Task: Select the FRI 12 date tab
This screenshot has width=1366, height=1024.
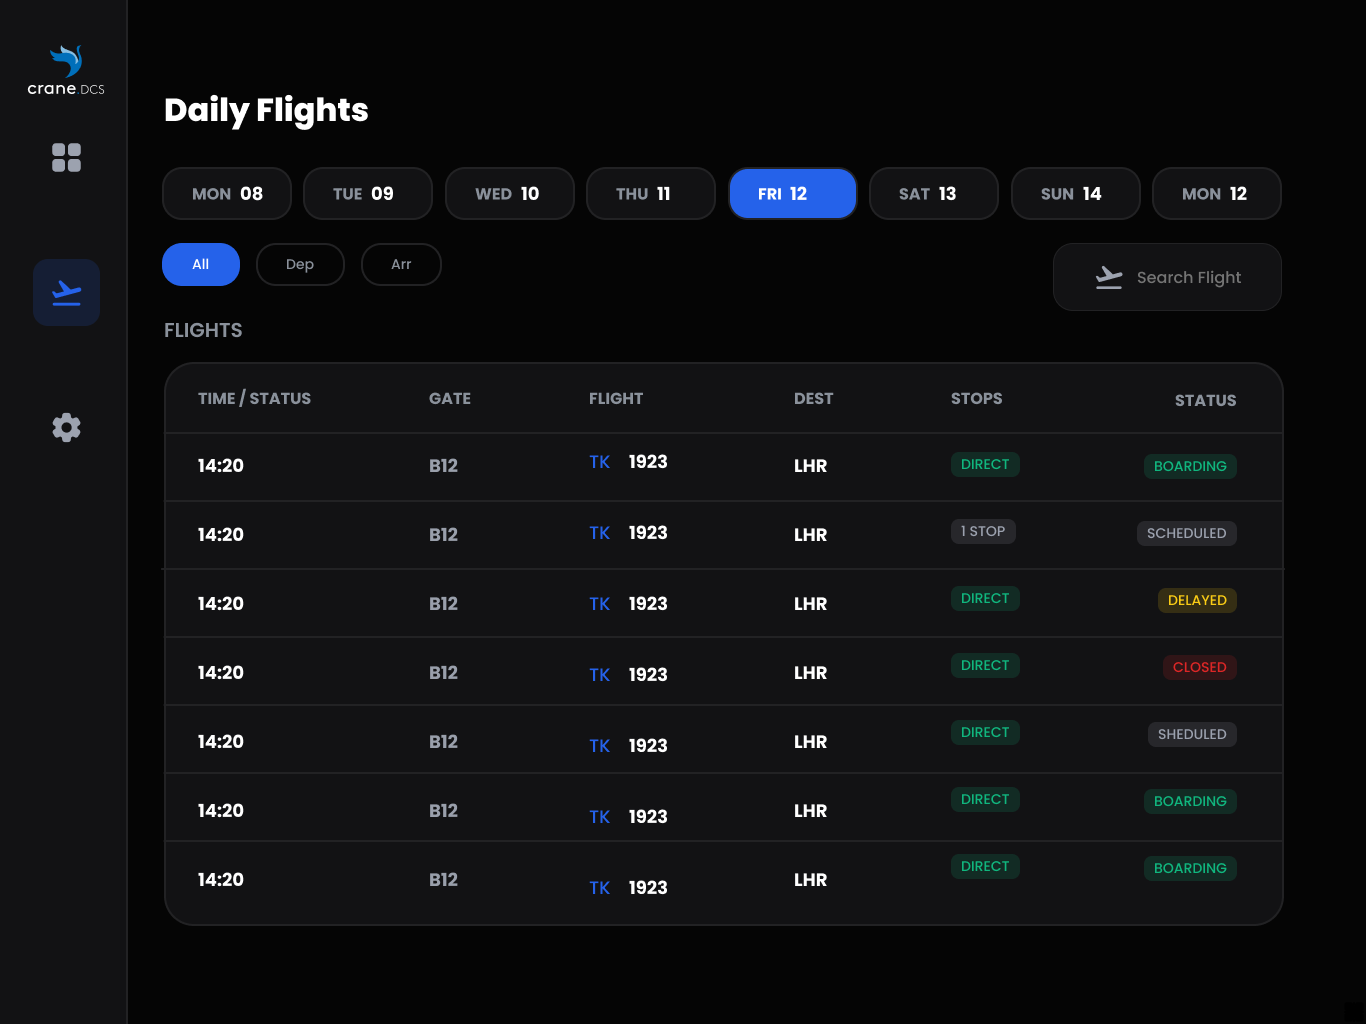Action: [x=793, y=193]
